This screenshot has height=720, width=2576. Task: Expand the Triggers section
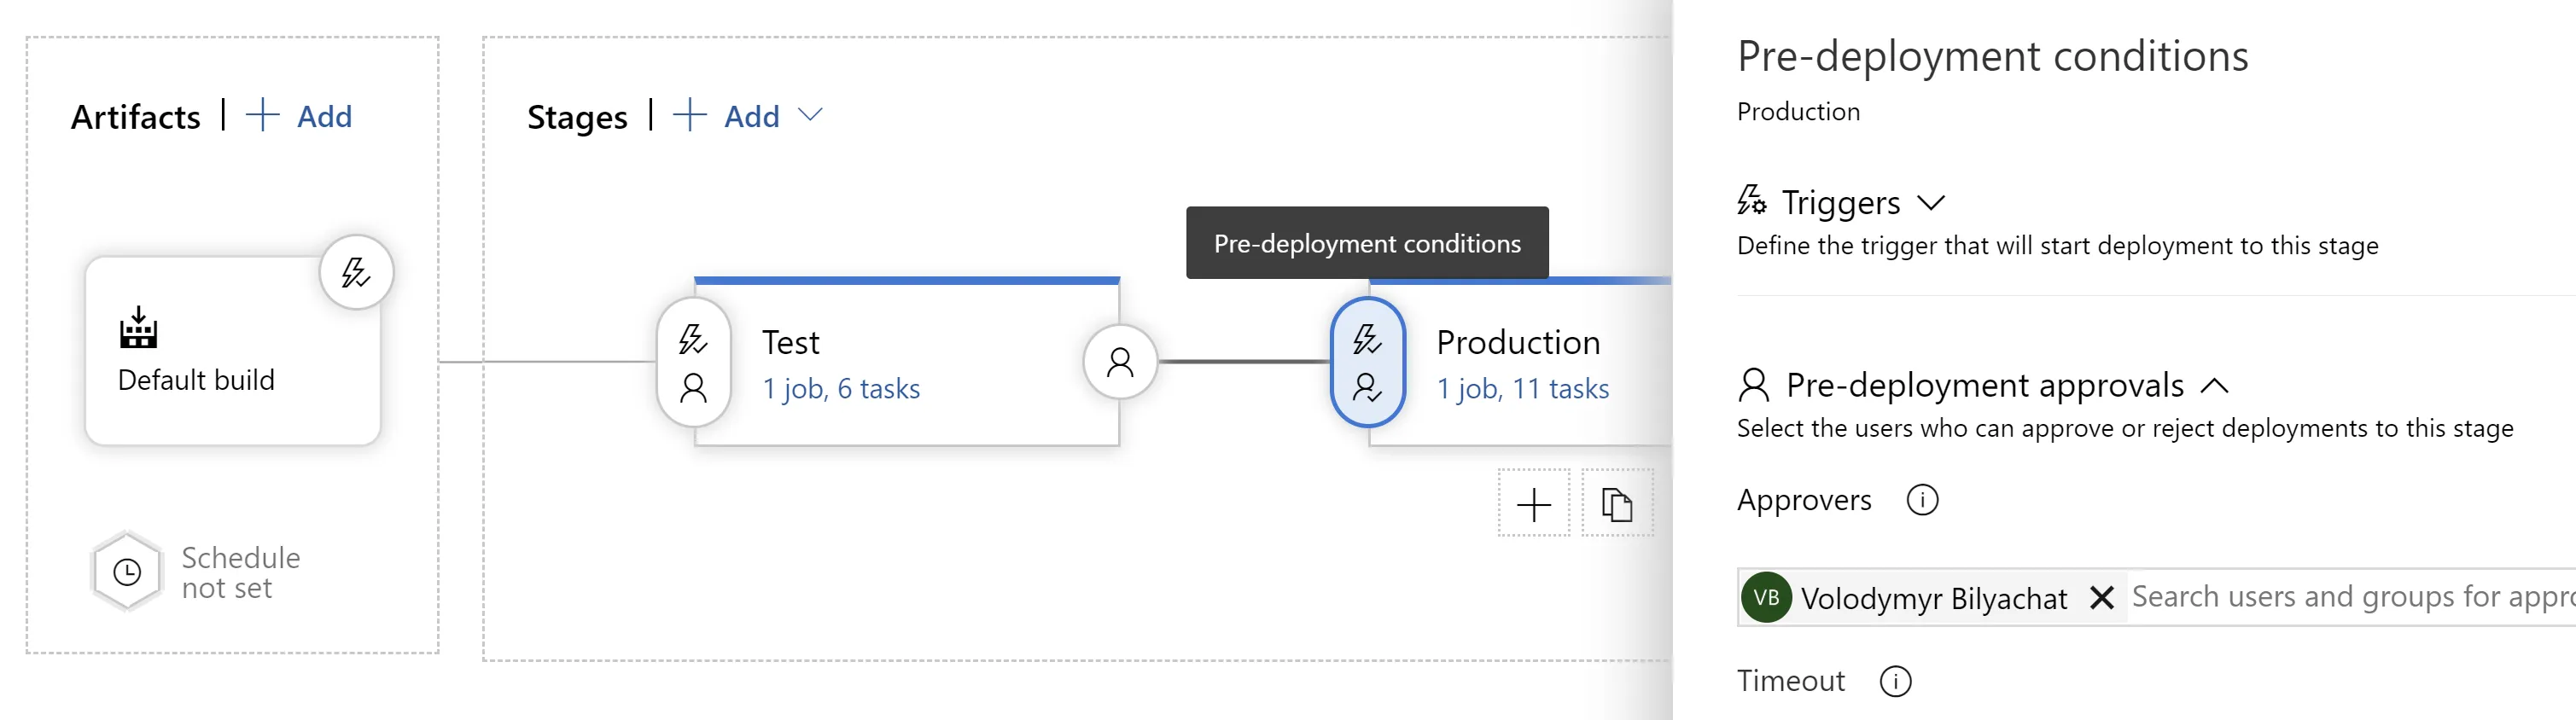(1931, 203)
